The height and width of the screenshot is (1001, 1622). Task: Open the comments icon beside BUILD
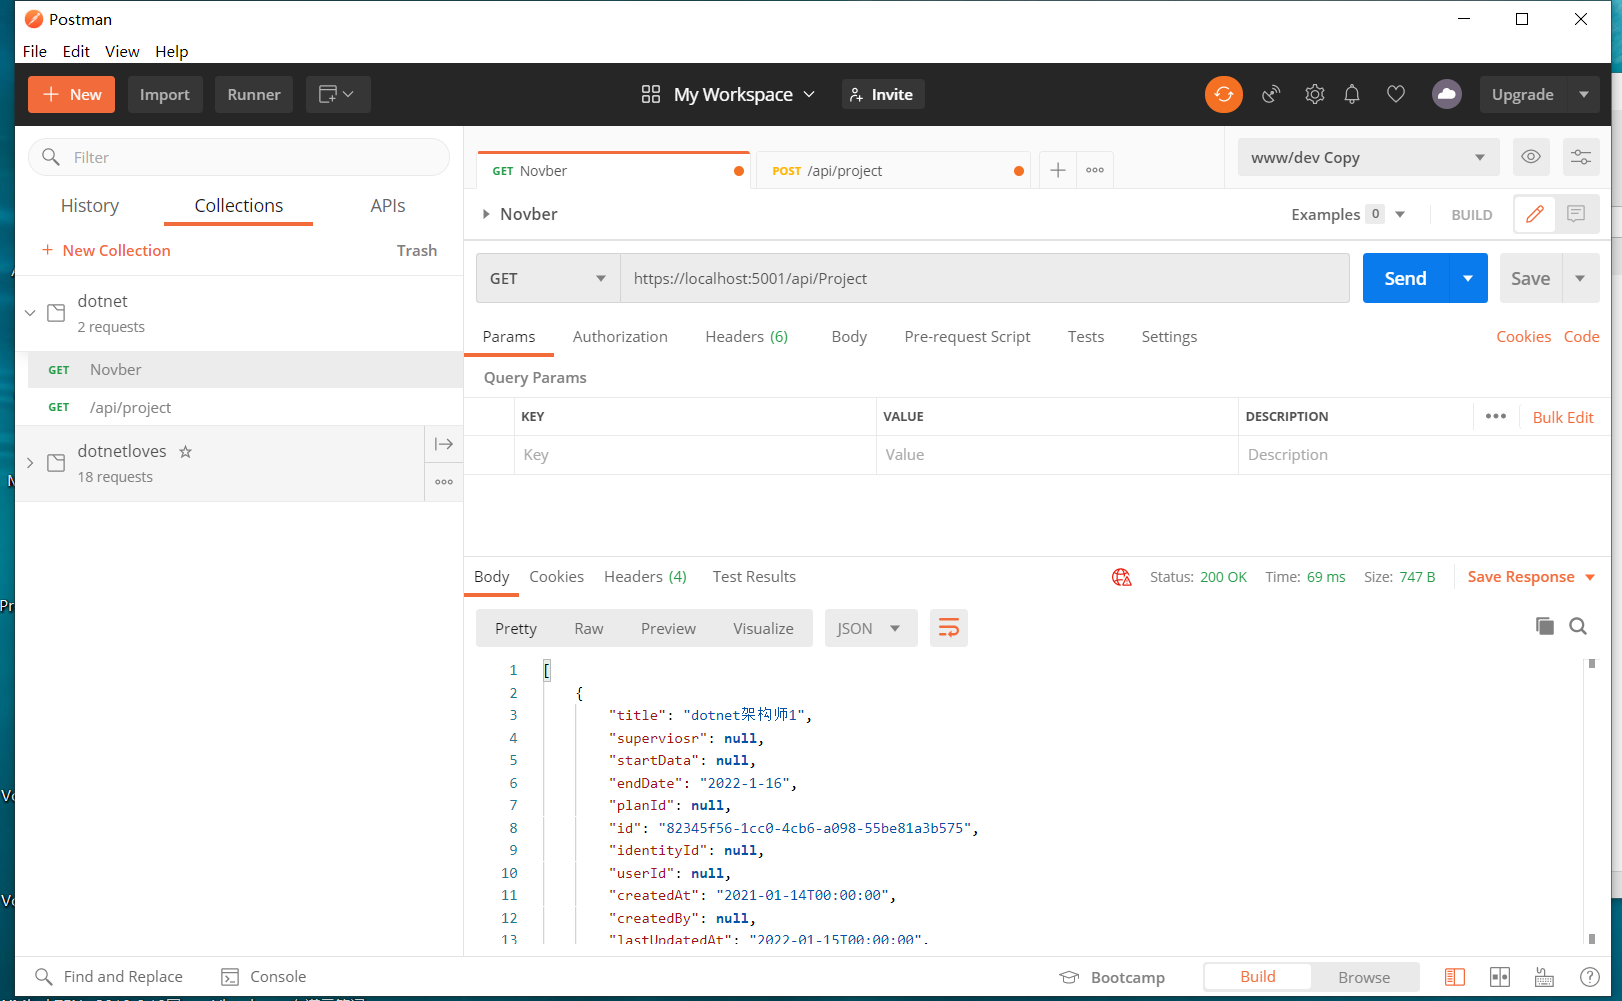pos(1576,214)
